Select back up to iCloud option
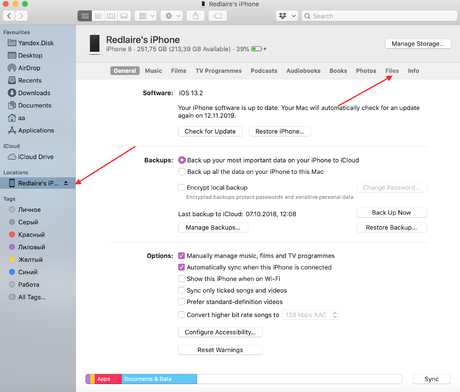The image size is (460, 392). coord(182,160)
